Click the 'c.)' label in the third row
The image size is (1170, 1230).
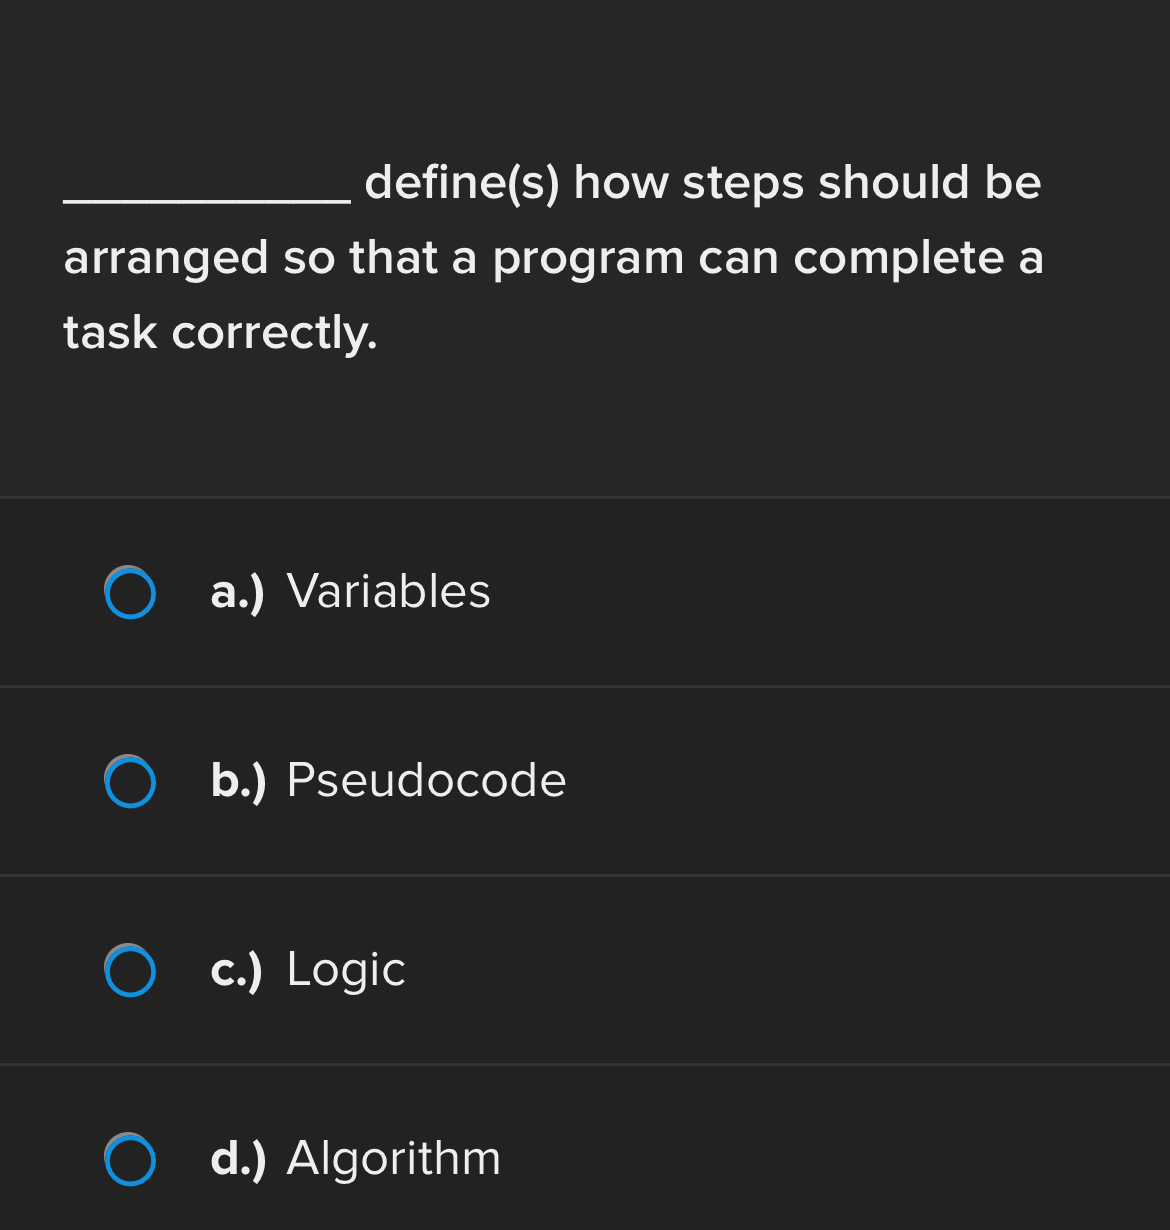236,970
